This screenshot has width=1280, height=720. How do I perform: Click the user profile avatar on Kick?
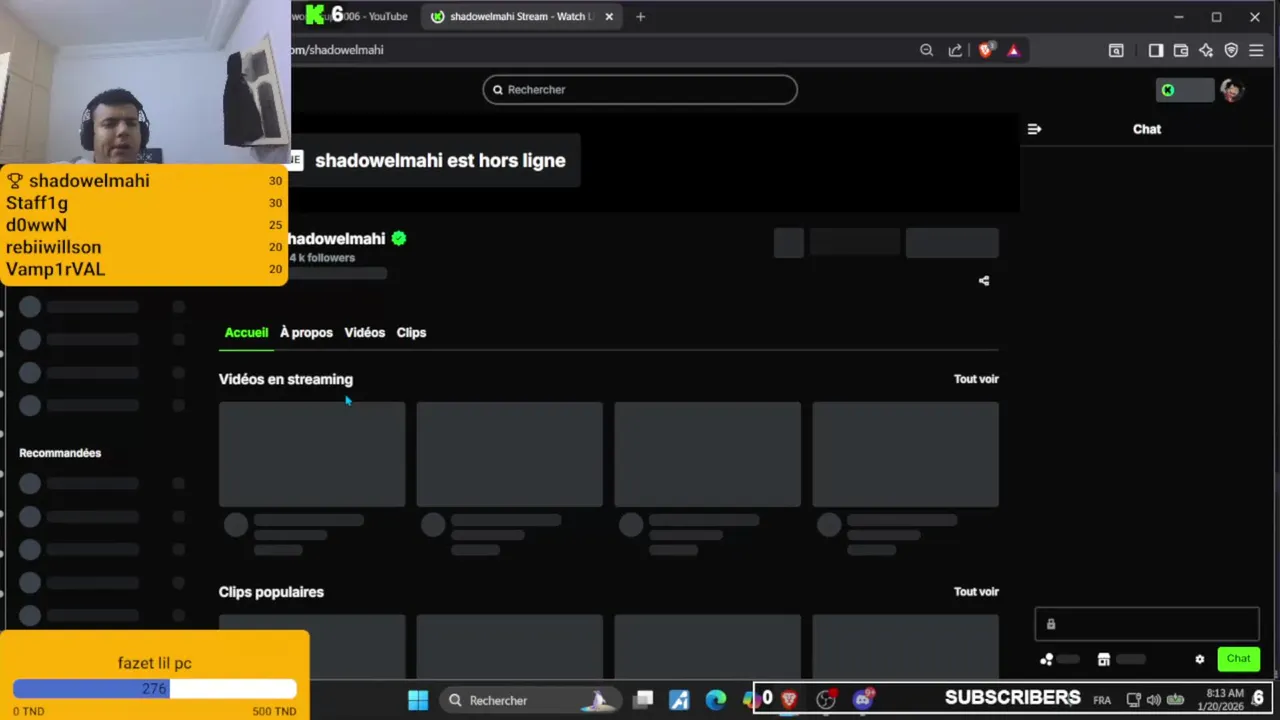[x=1231, y=90]
